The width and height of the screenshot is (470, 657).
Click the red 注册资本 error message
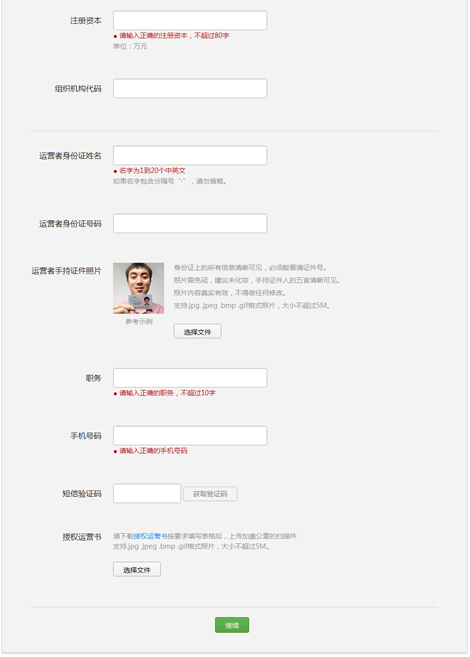click(x=171, y=36)
